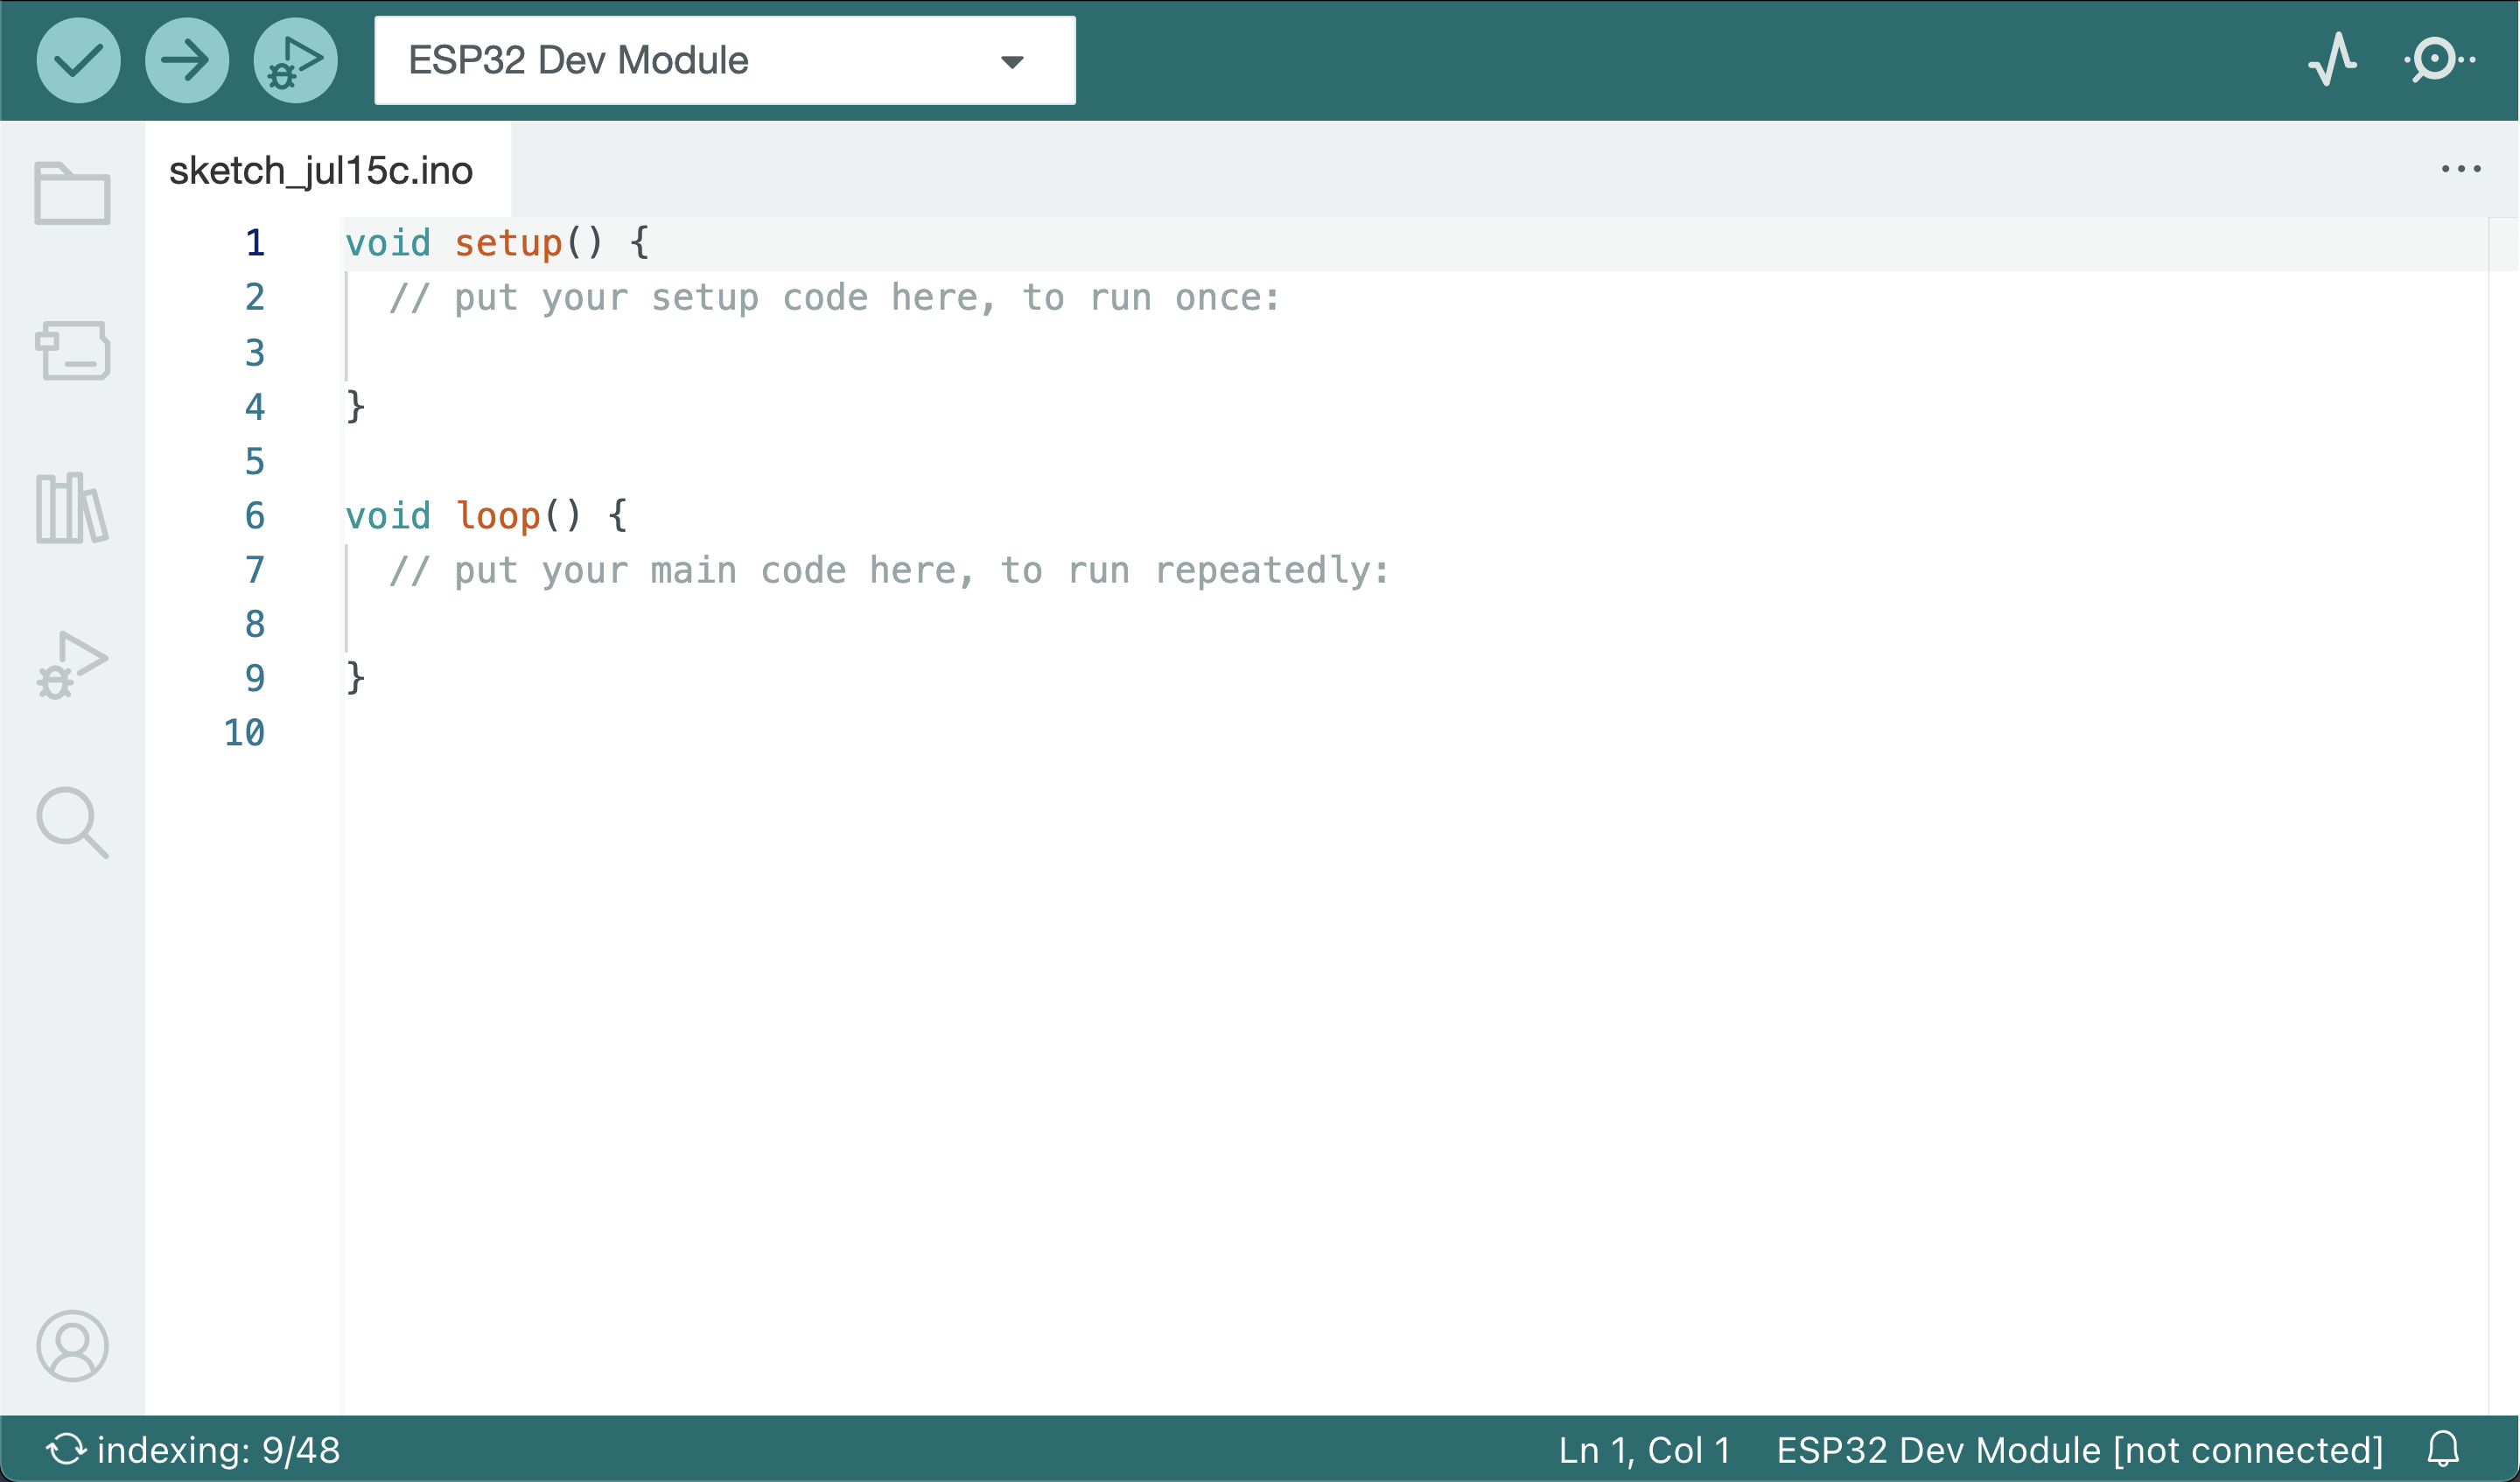Click the indexing: 9/48 status text

(219, 1450)
